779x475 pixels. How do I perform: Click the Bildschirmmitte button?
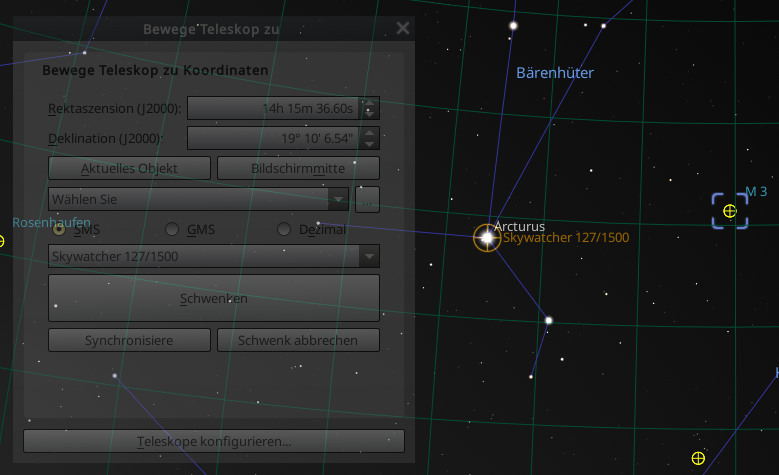[x=298, y=168]
